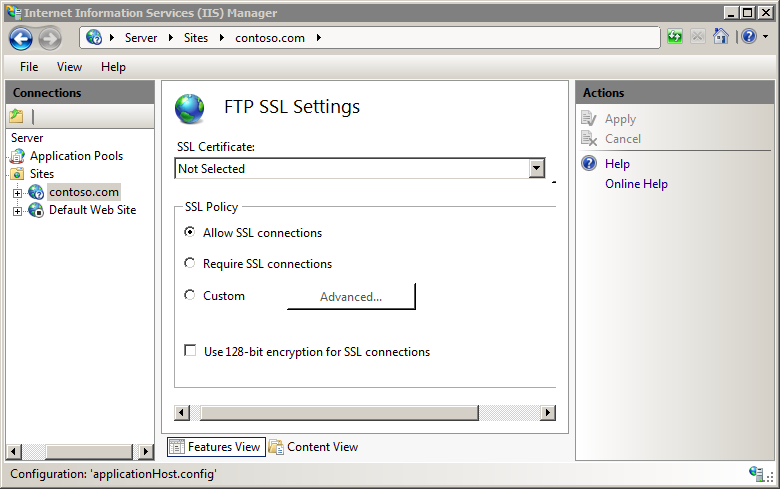Screen dimensions: 780x489
Task: Click the status bar network icon
Action: [x=756, y=474]
